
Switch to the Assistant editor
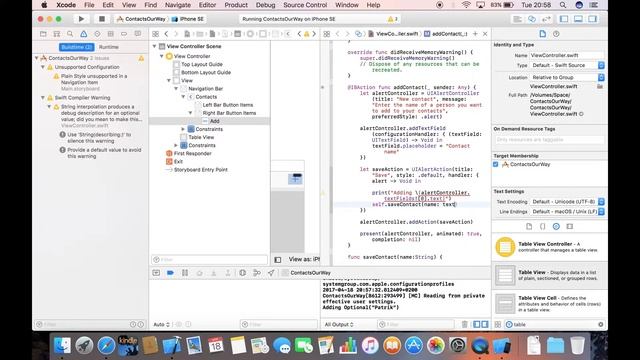coord(532,19)
